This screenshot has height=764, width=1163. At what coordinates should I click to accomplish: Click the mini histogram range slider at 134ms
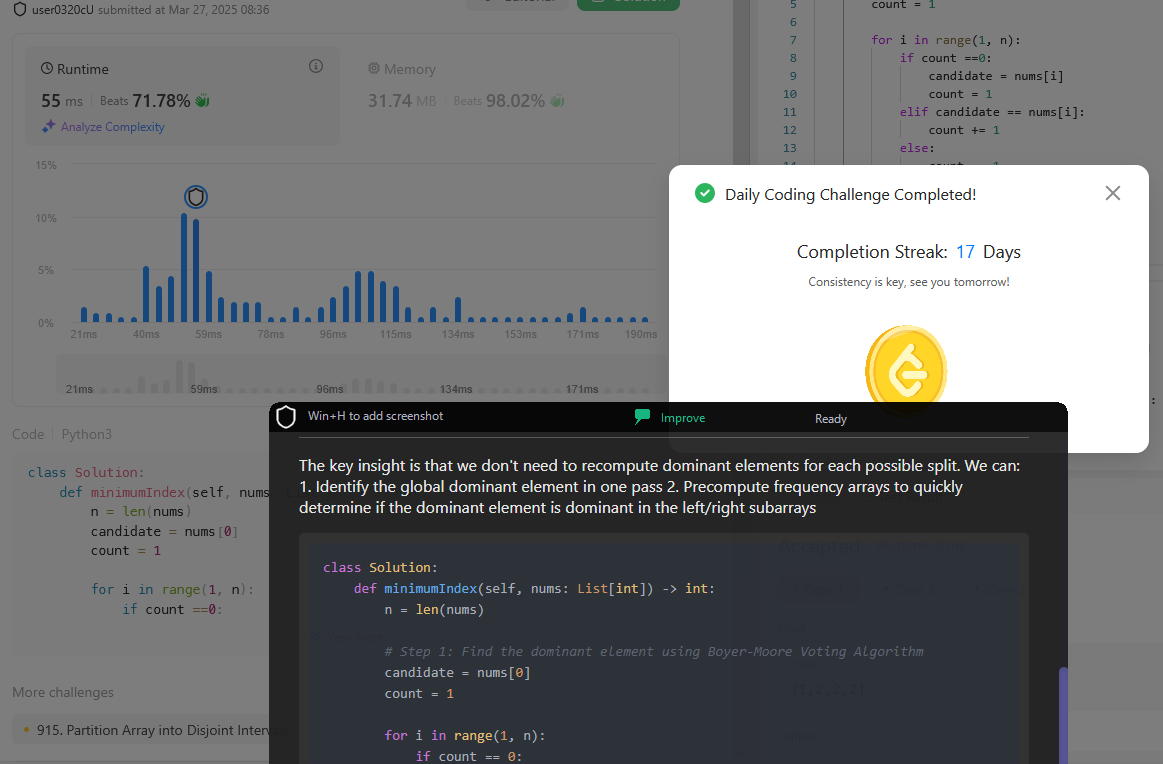[x=455, y=389]
